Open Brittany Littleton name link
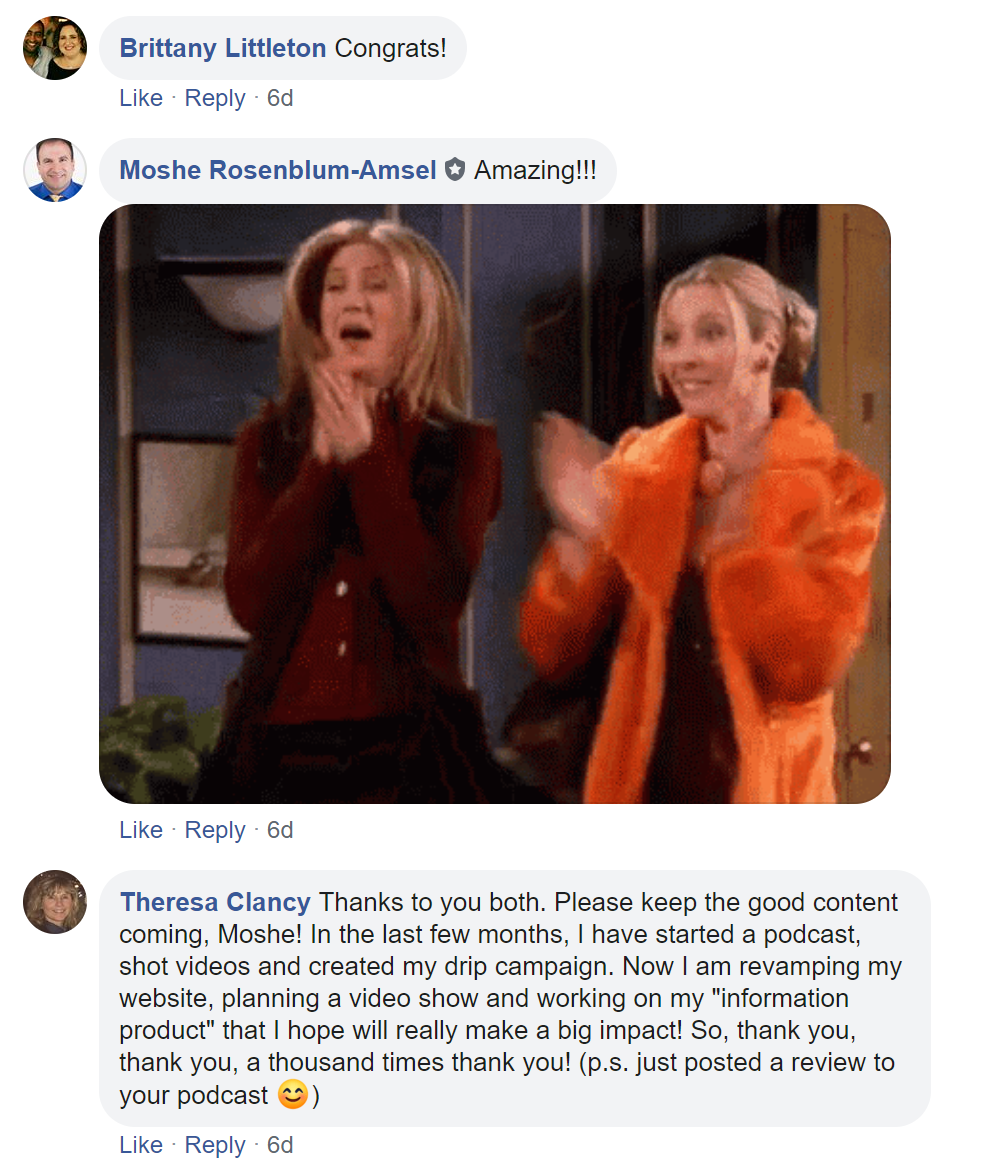Screen dimensions: 992x1170 222,48
